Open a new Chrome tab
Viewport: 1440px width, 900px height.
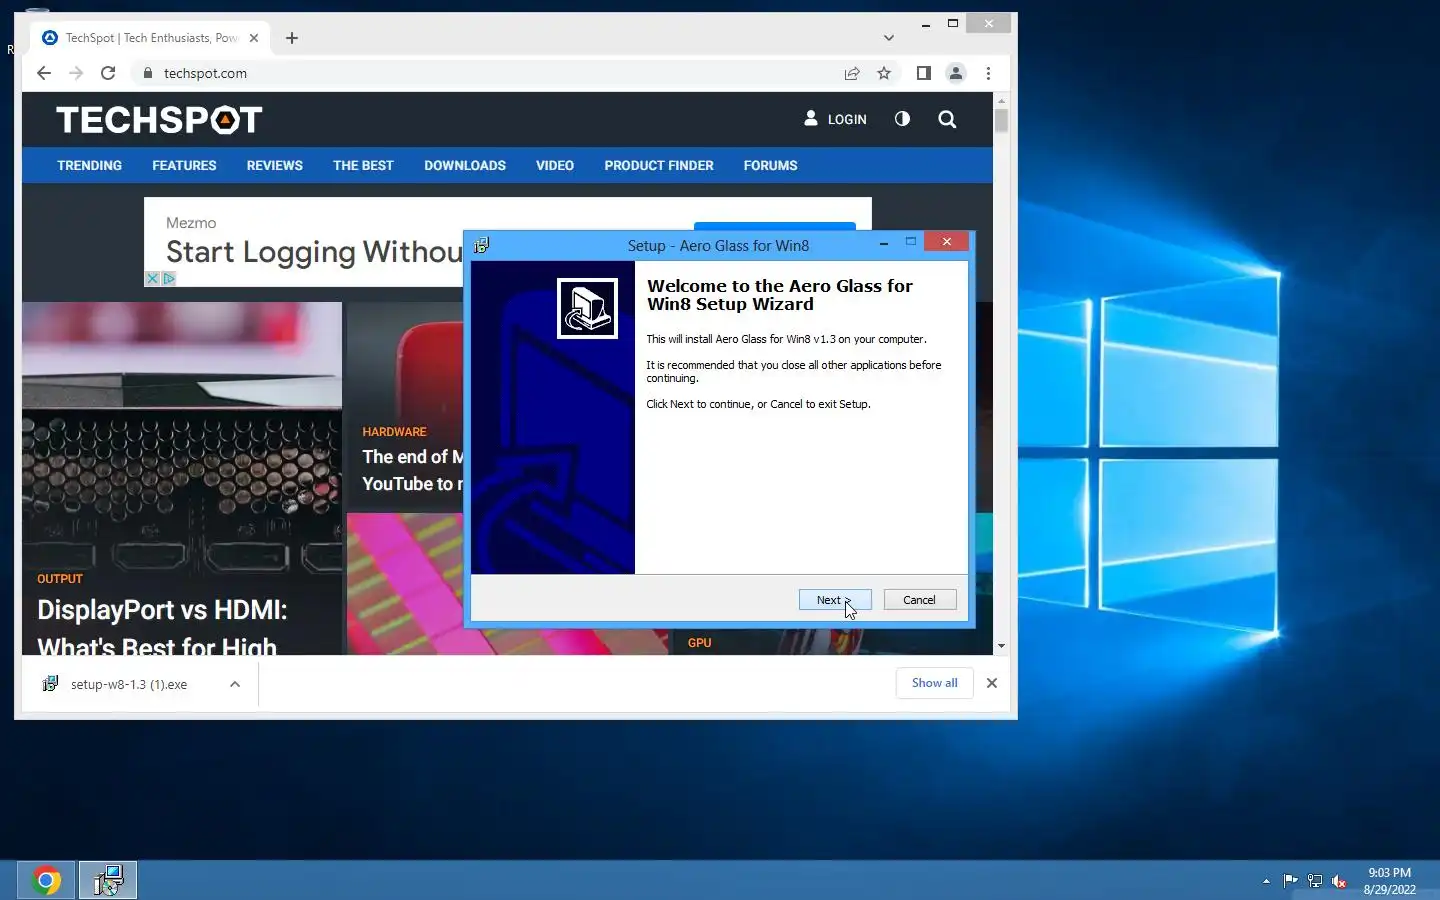[292, 38]
